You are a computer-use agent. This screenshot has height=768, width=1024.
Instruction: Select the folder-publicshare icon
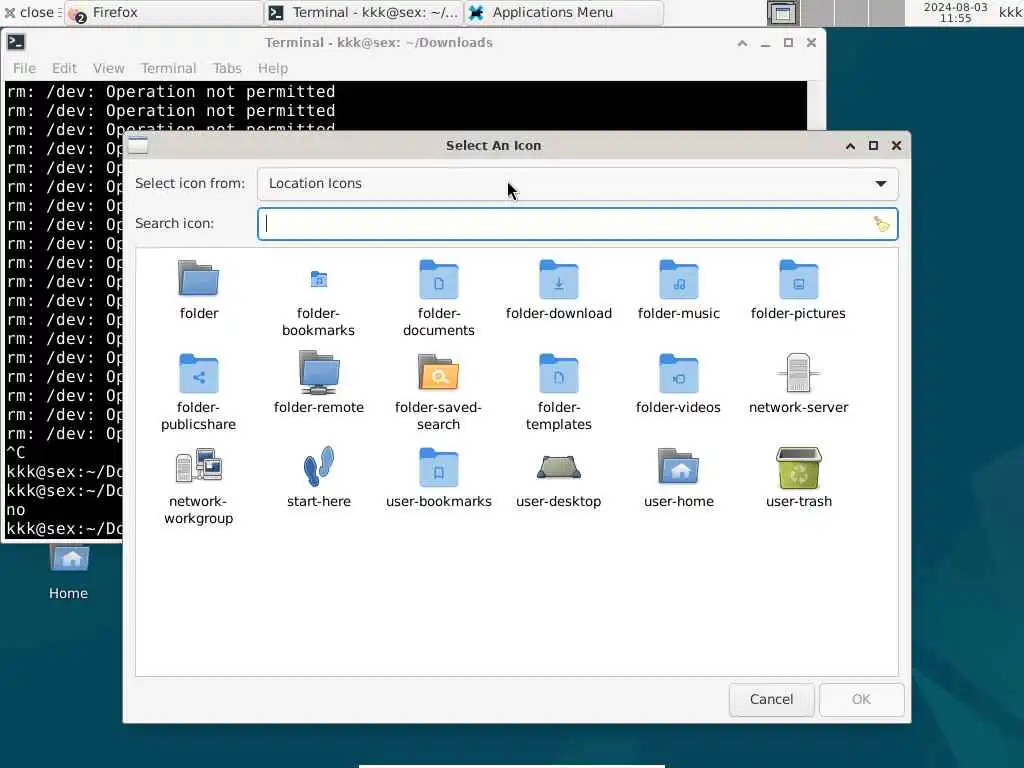point(199,373)
